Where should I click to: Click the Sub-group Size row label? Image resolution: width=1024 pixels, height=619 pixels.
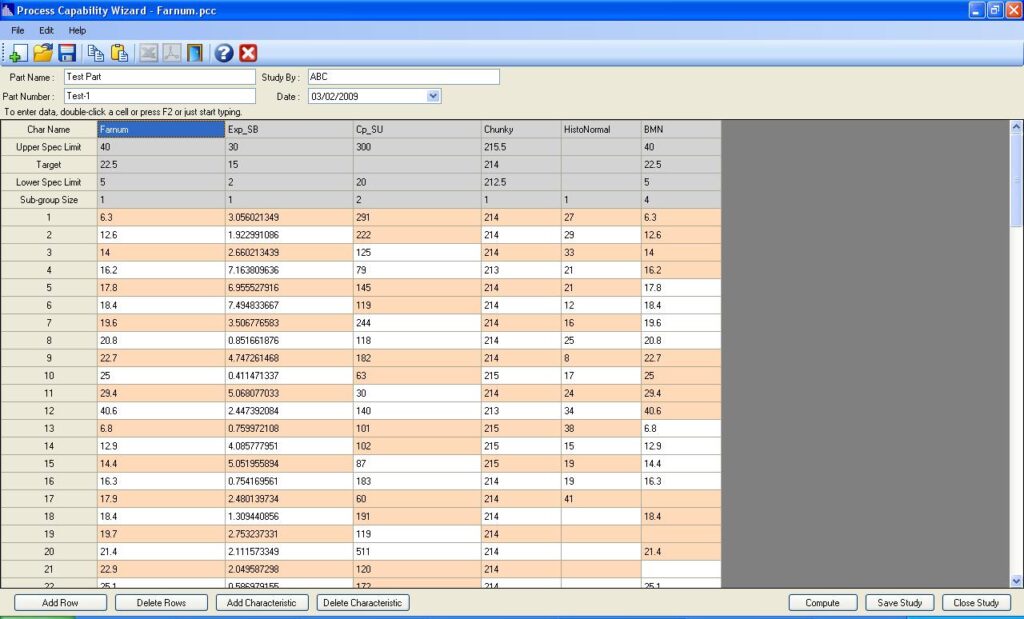[x=49, y=200]
